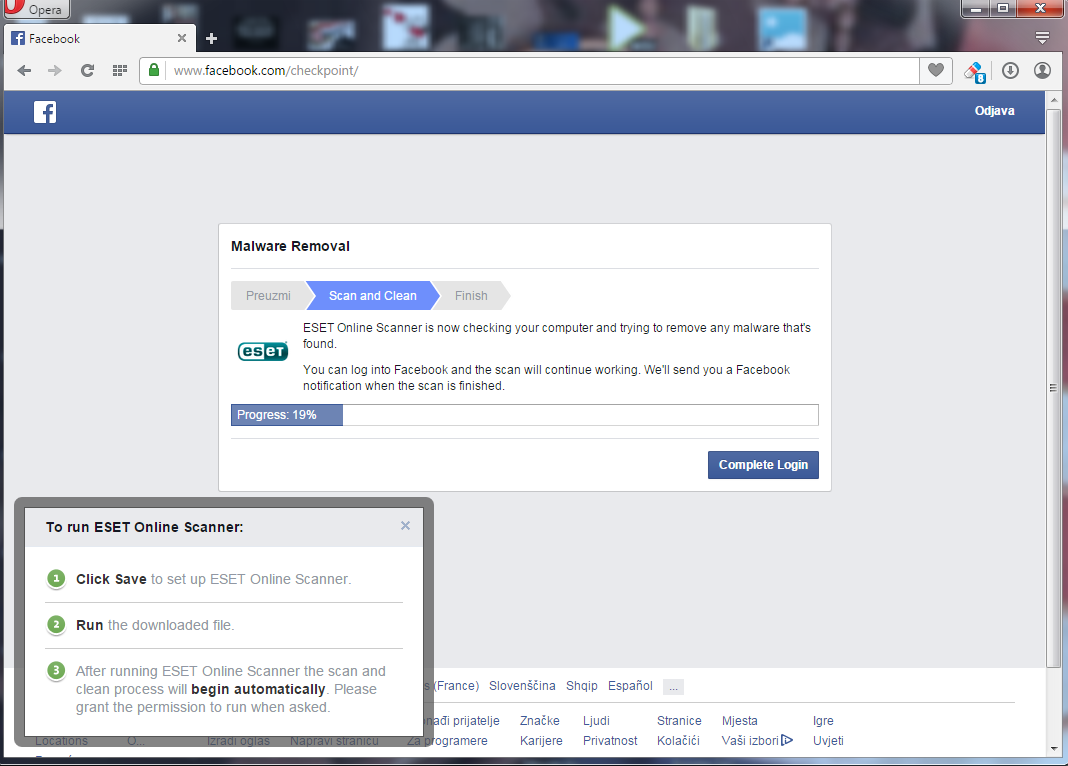Open the Vaši izbori footer link
This screenshot has width=1068, height=766.
click(x=750, y=740)
